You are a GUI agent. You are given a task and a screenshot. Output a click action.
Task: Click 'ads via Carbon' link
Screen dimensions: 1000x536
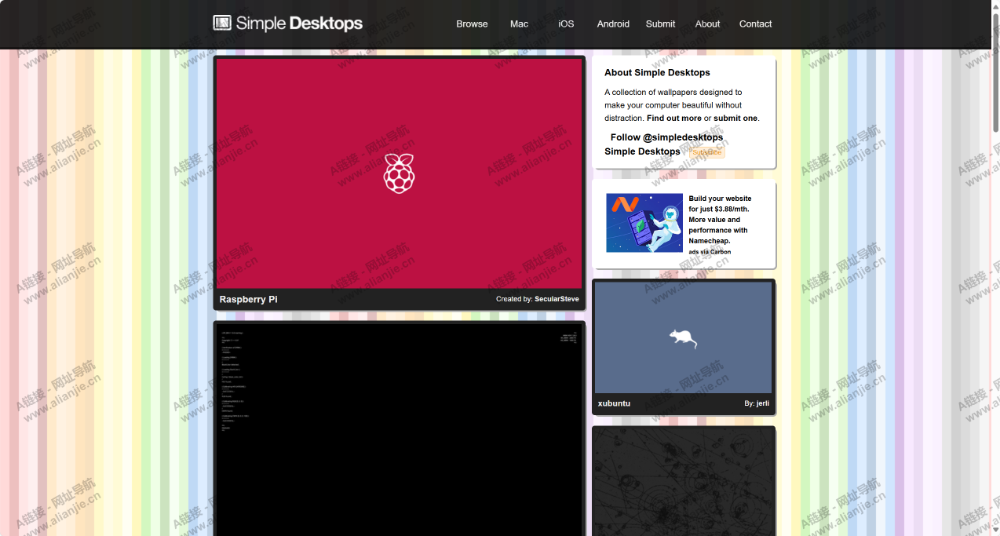pyautogui.click(x=710, y=251)
